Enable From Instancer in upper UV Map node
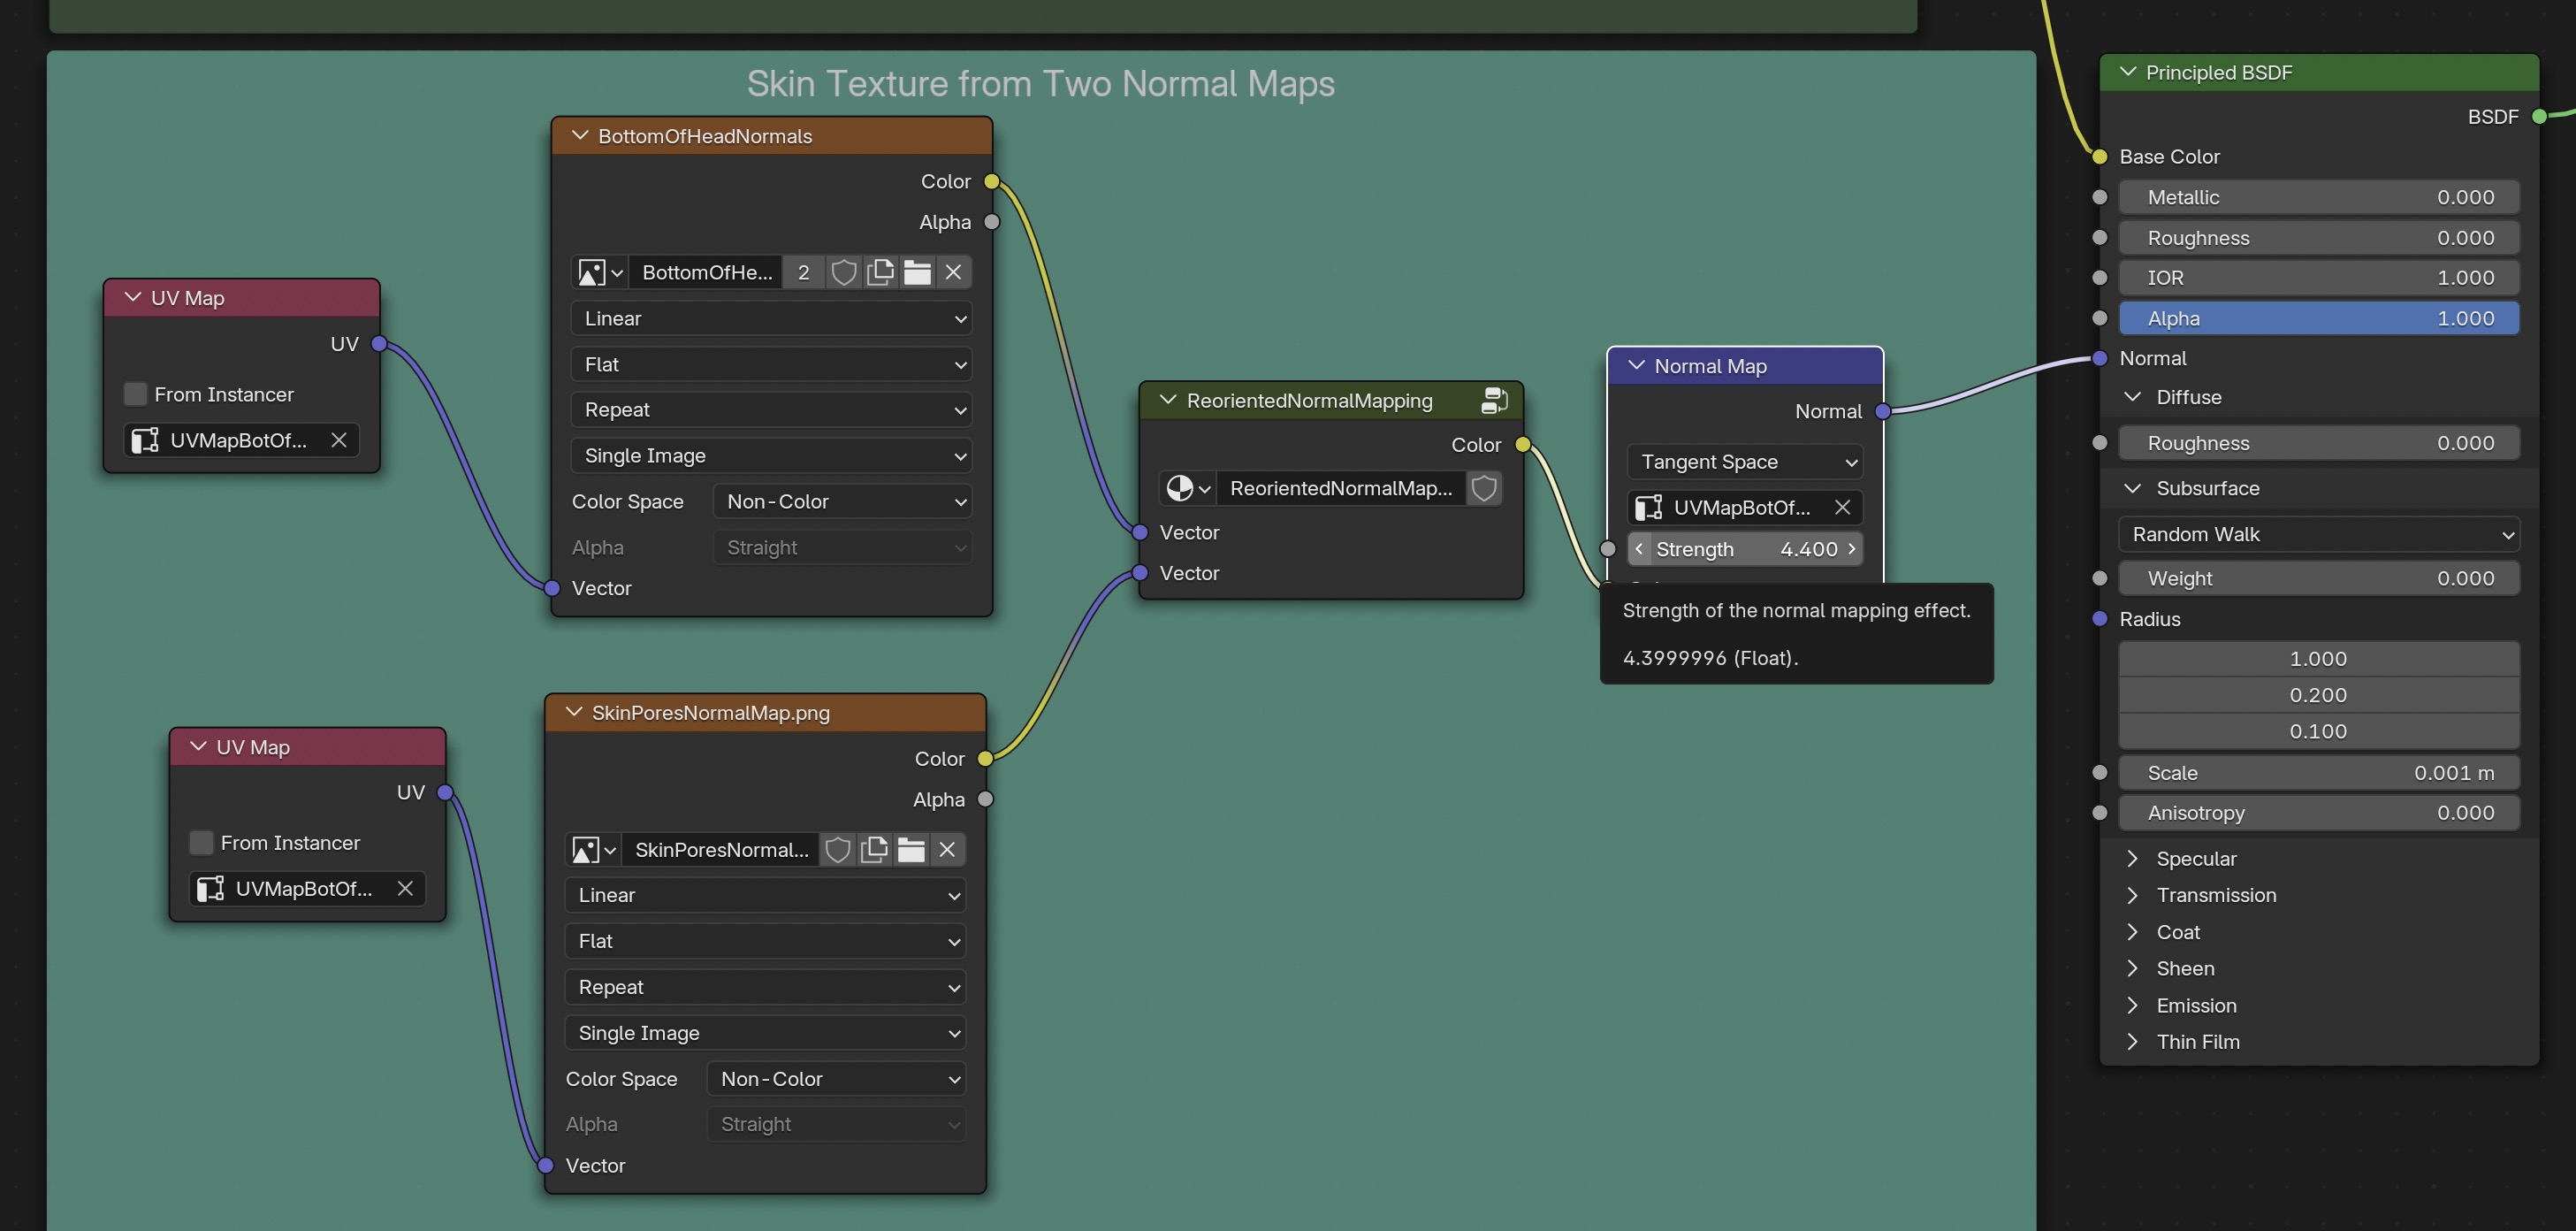Image resolution: width=2576 pixels, height=1231 pixels. click(x=136, y=394)
